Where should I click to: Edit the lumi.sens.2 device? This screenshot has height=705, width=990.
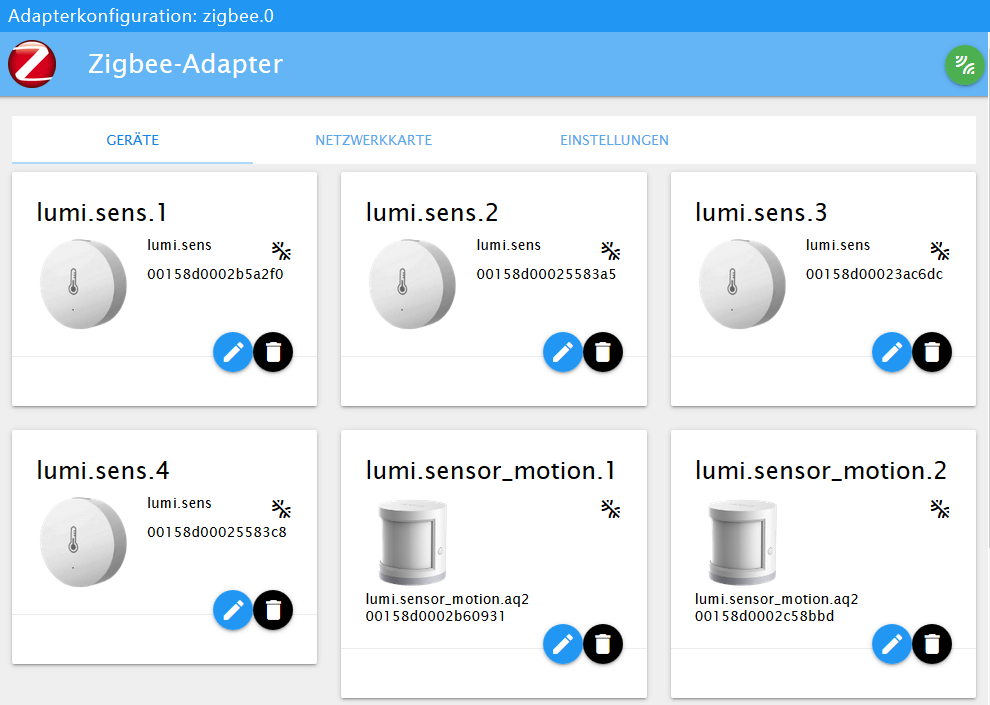[563, 352]
